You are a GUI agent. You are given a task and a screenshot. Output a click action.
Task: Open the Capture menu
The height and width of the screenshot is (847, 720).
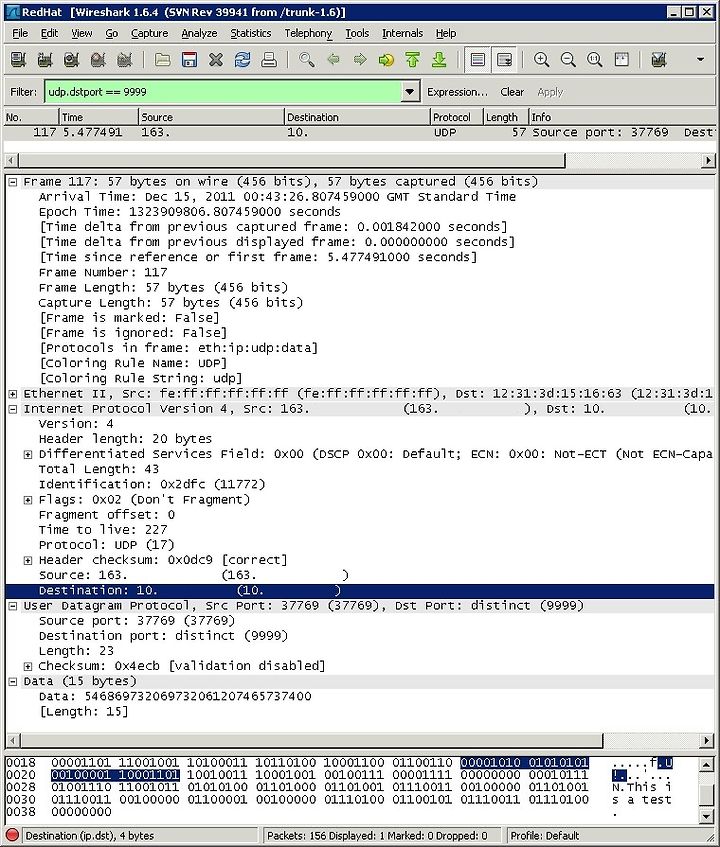pyautogui.click(x=149, y=33)
